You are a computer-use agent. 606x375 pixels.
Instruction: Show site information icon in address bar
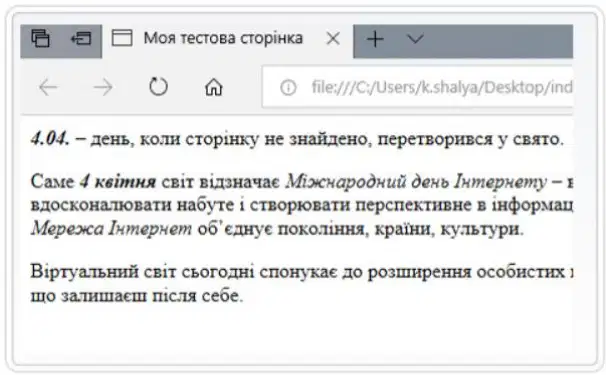(x=288, y=88)
